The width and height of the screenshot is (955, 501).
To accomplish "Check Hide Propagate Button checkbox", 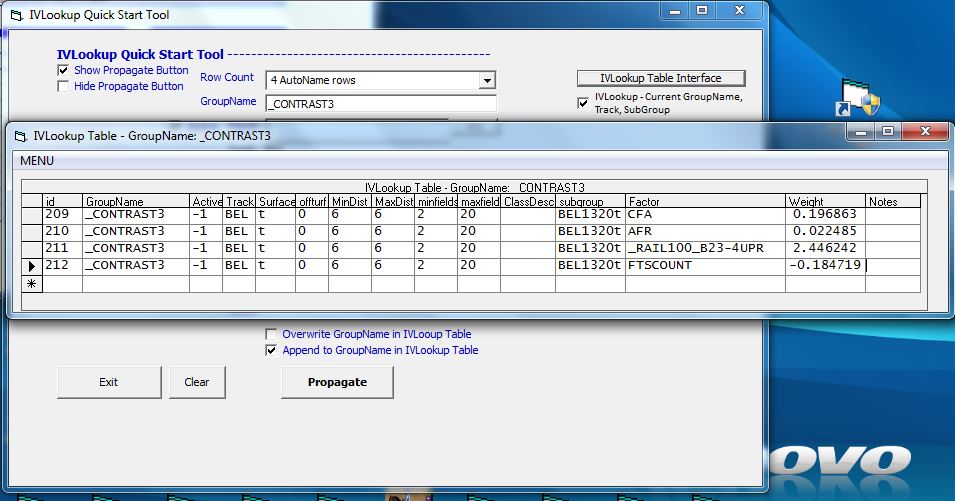I will pyautogui.click(x=63, y=86).
